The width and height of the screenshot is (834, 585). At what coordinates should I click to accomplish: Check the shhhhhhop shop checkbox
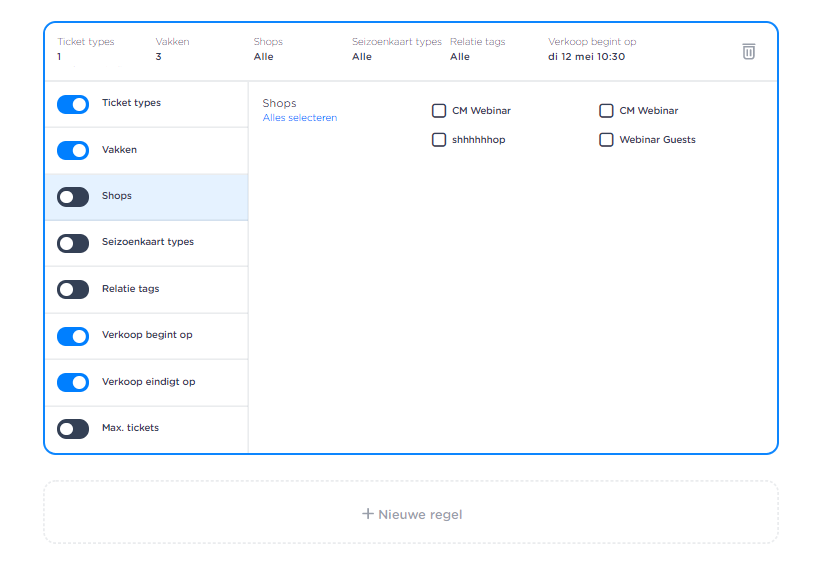[439, 140]
